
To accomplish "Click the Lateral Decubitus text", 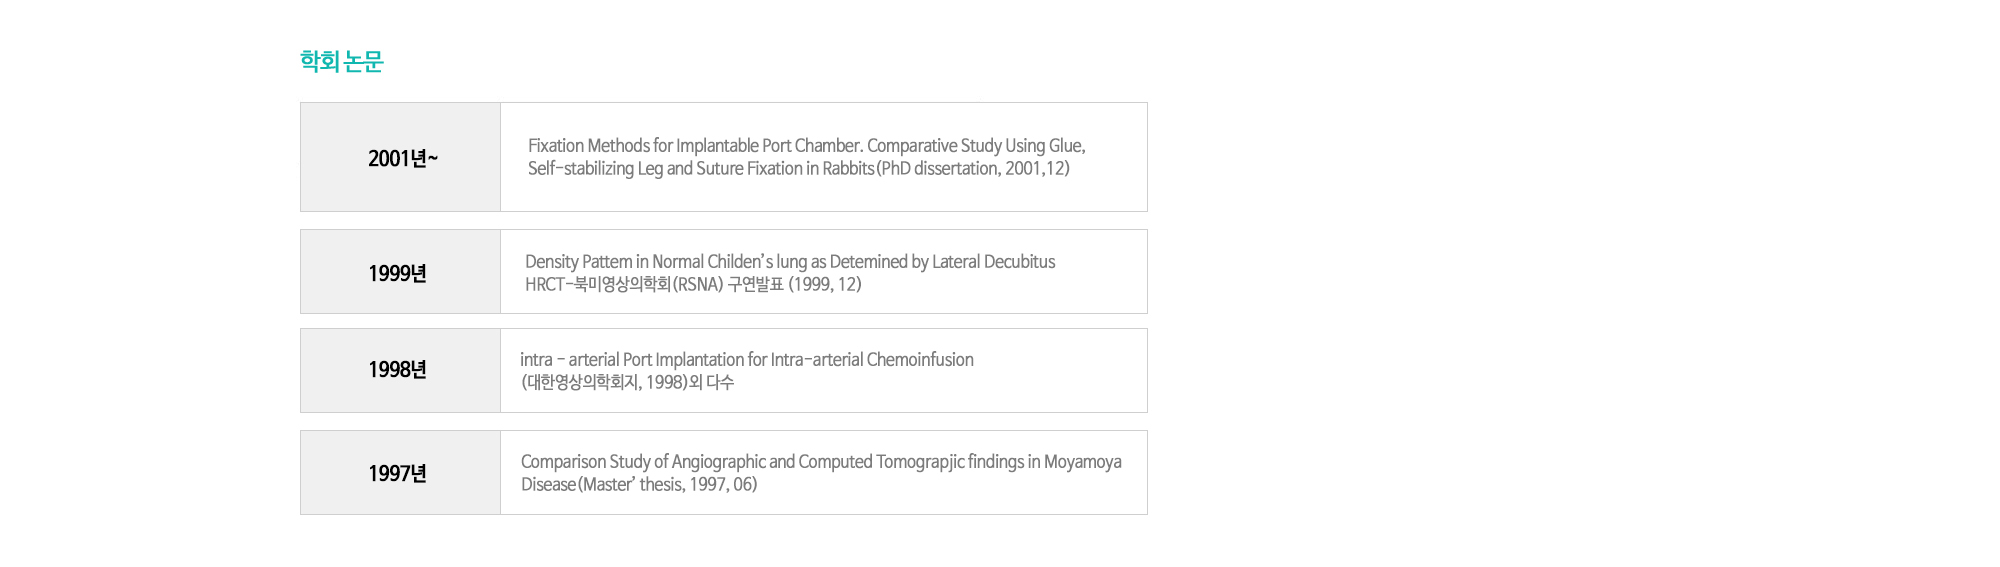I will point(994,262).
